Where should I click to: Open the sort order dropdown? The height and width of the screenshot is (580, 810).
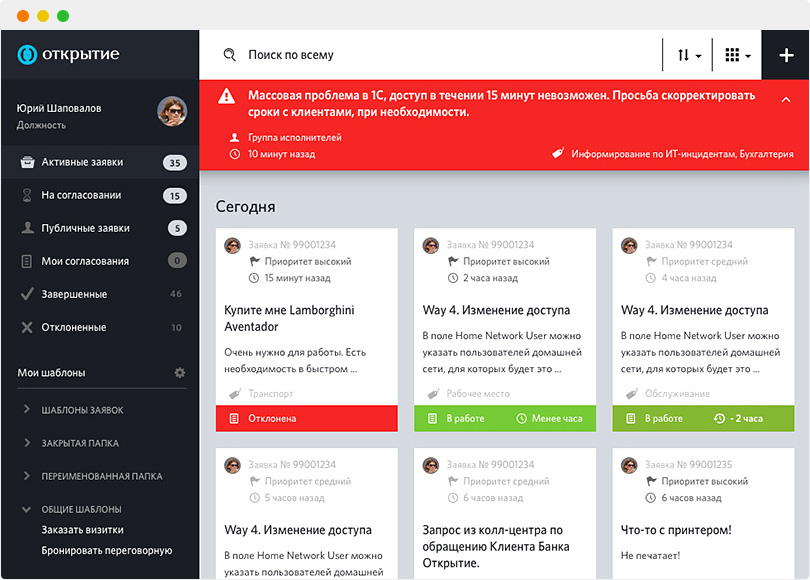point(689,55)
